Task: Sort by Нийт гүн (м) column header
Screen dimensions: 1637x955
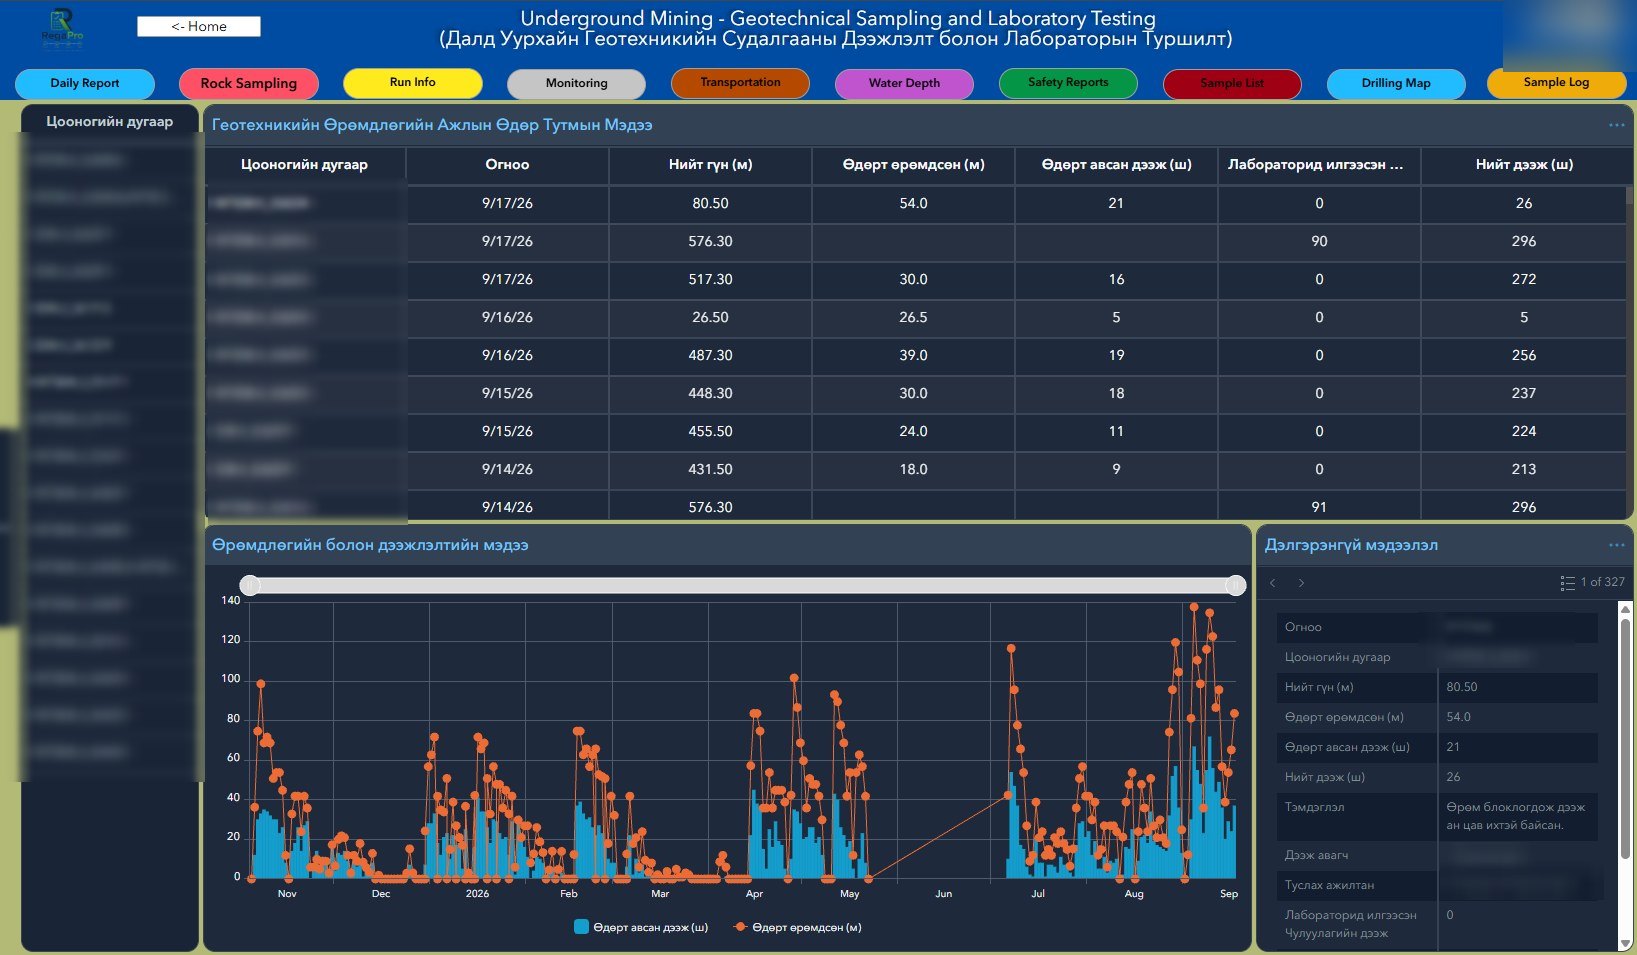Action: click(710, 165)
